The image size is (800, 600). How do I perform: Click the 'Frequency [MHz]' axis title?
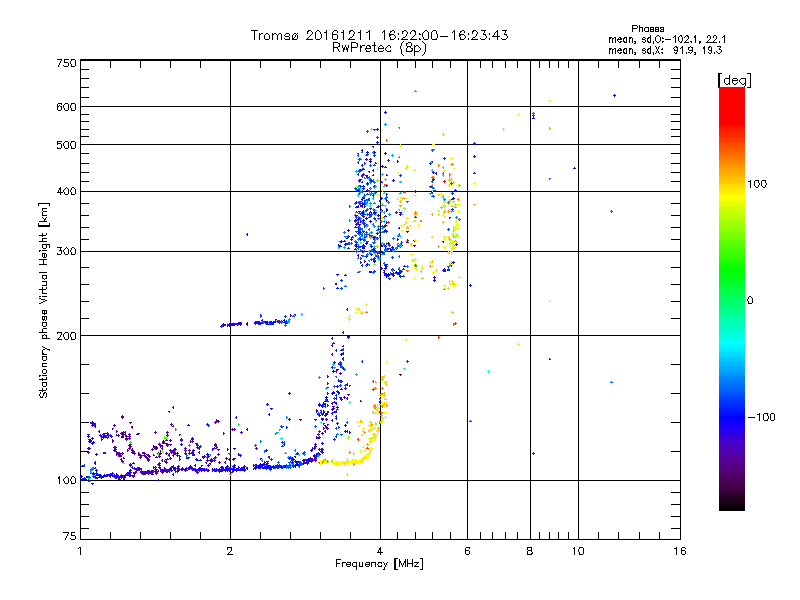(x=379, y=564)
